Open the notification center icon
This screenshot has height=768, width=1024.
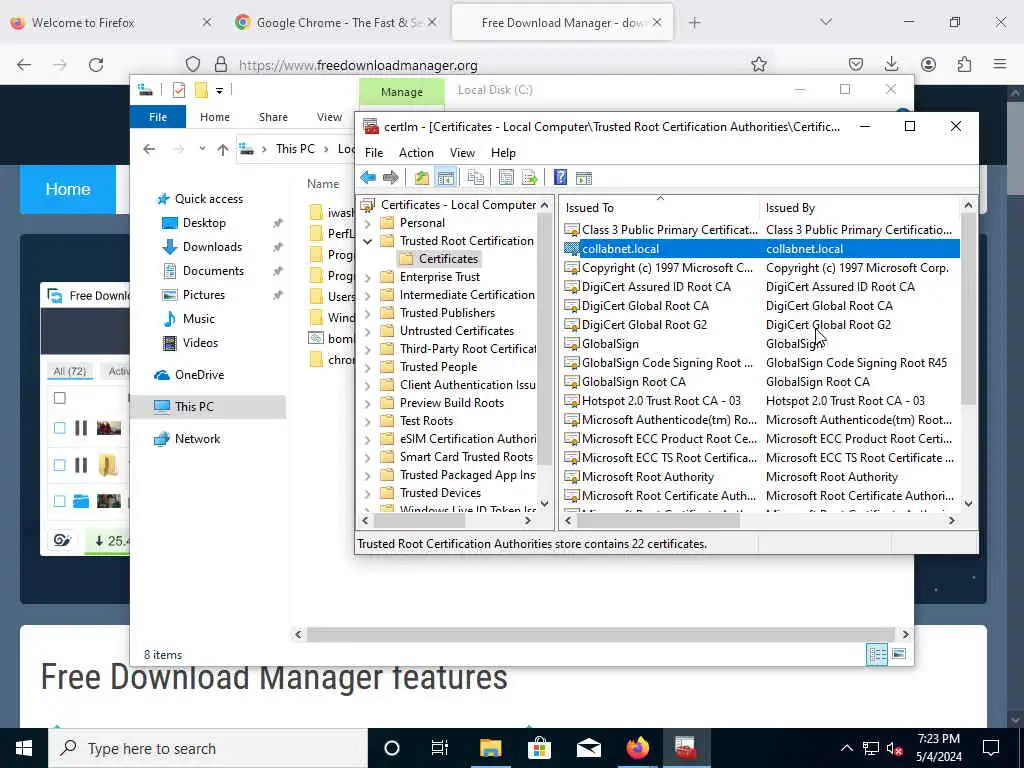point(991,748)
